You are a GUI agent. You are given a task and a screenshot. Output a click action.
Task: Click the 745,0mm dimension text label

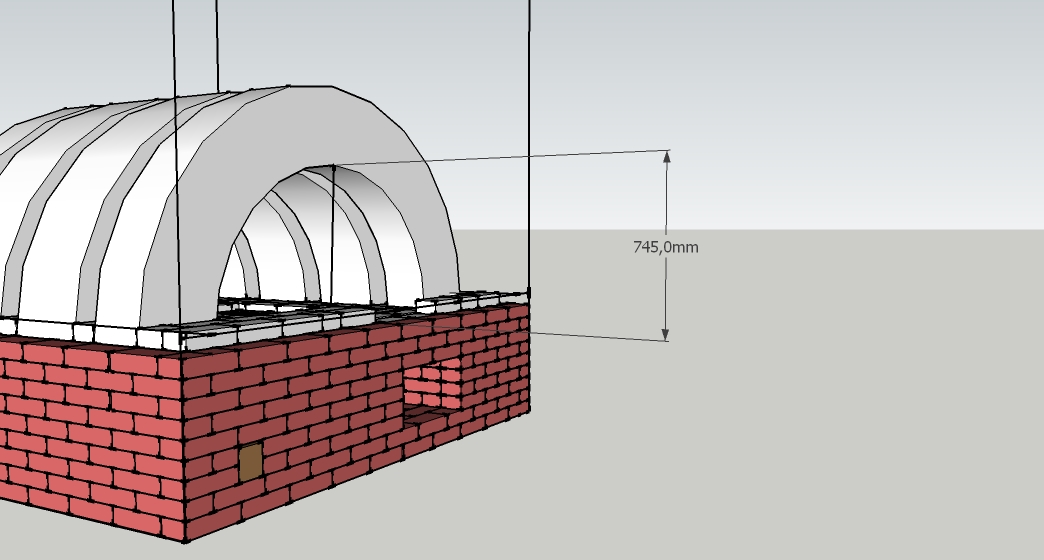(665, 246)
